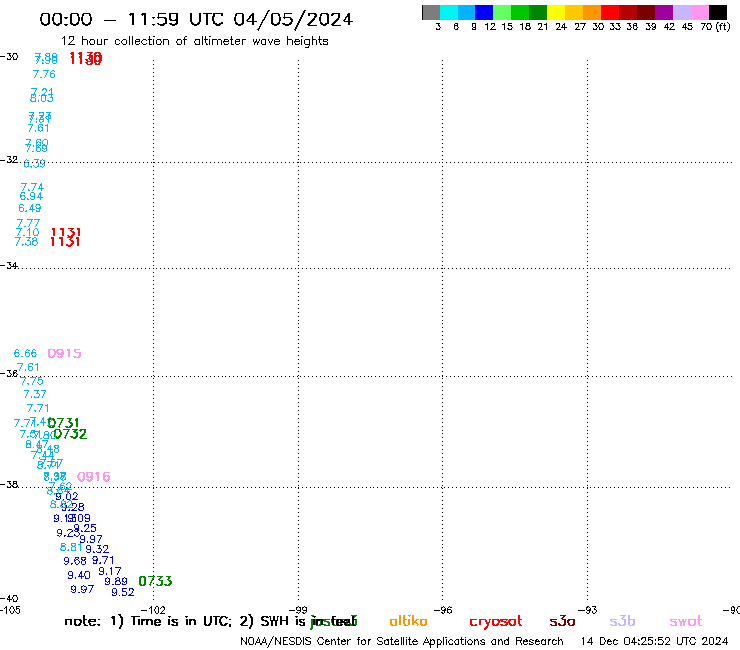
Task: Click the latitude axis label -40
Action: click(9, 599)
